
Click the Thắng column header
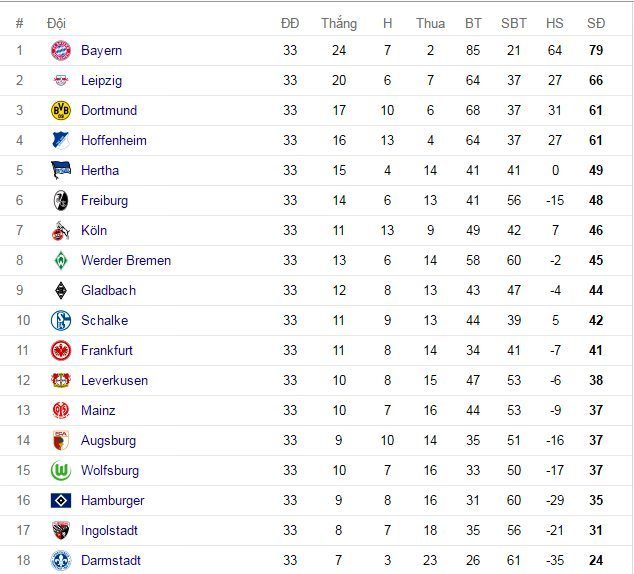pyautogui.click(x=338, y=23)
